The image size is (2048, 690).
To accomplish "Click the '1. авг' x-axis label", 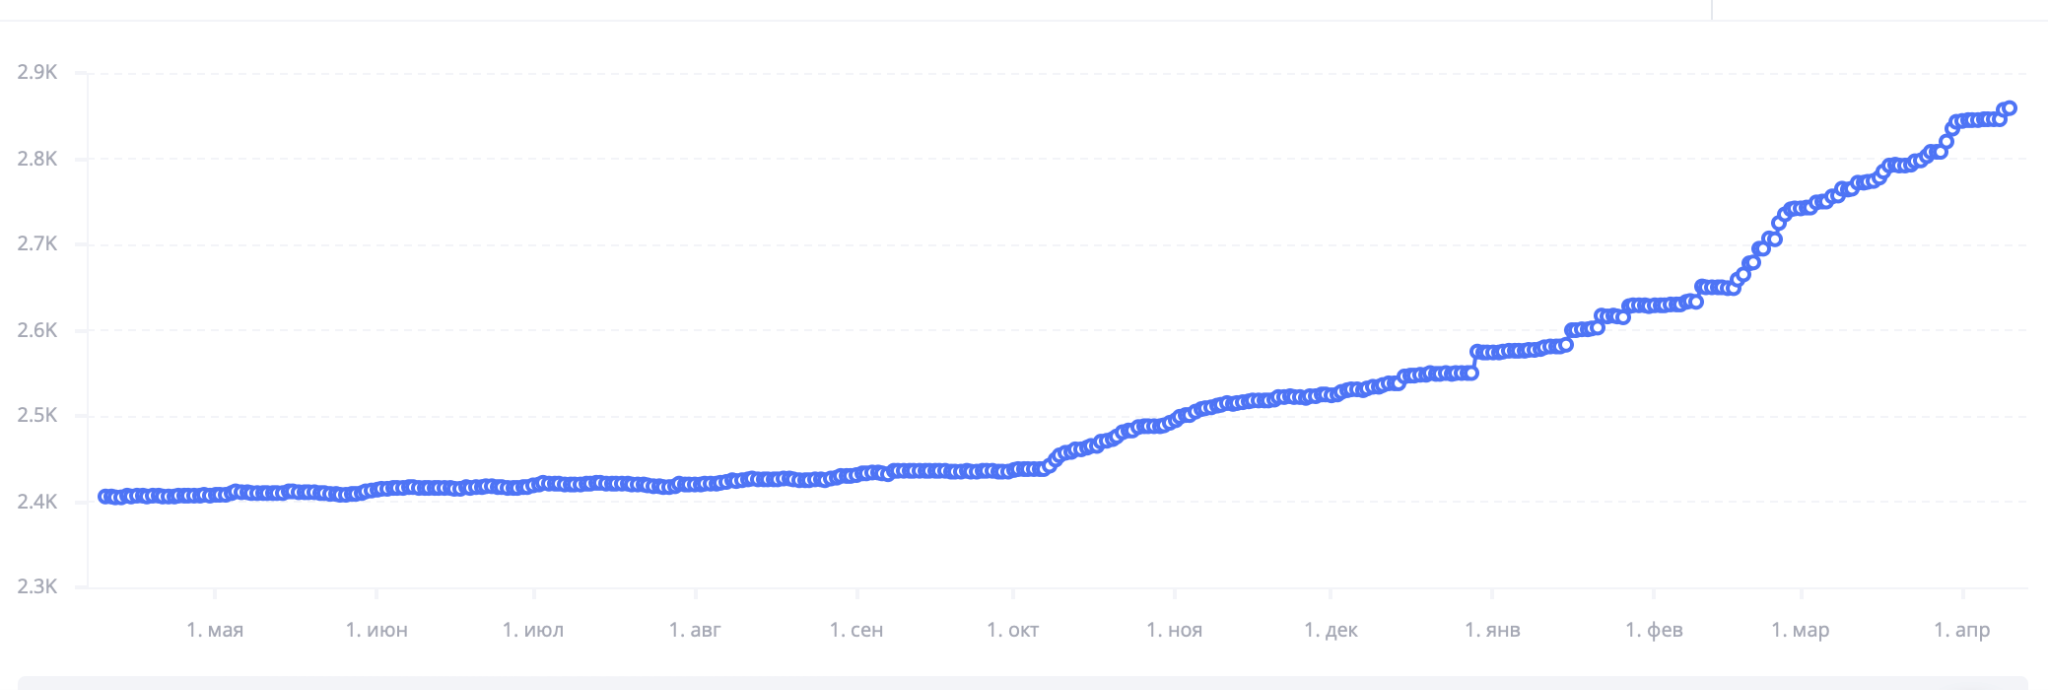I will pos(695,630).
